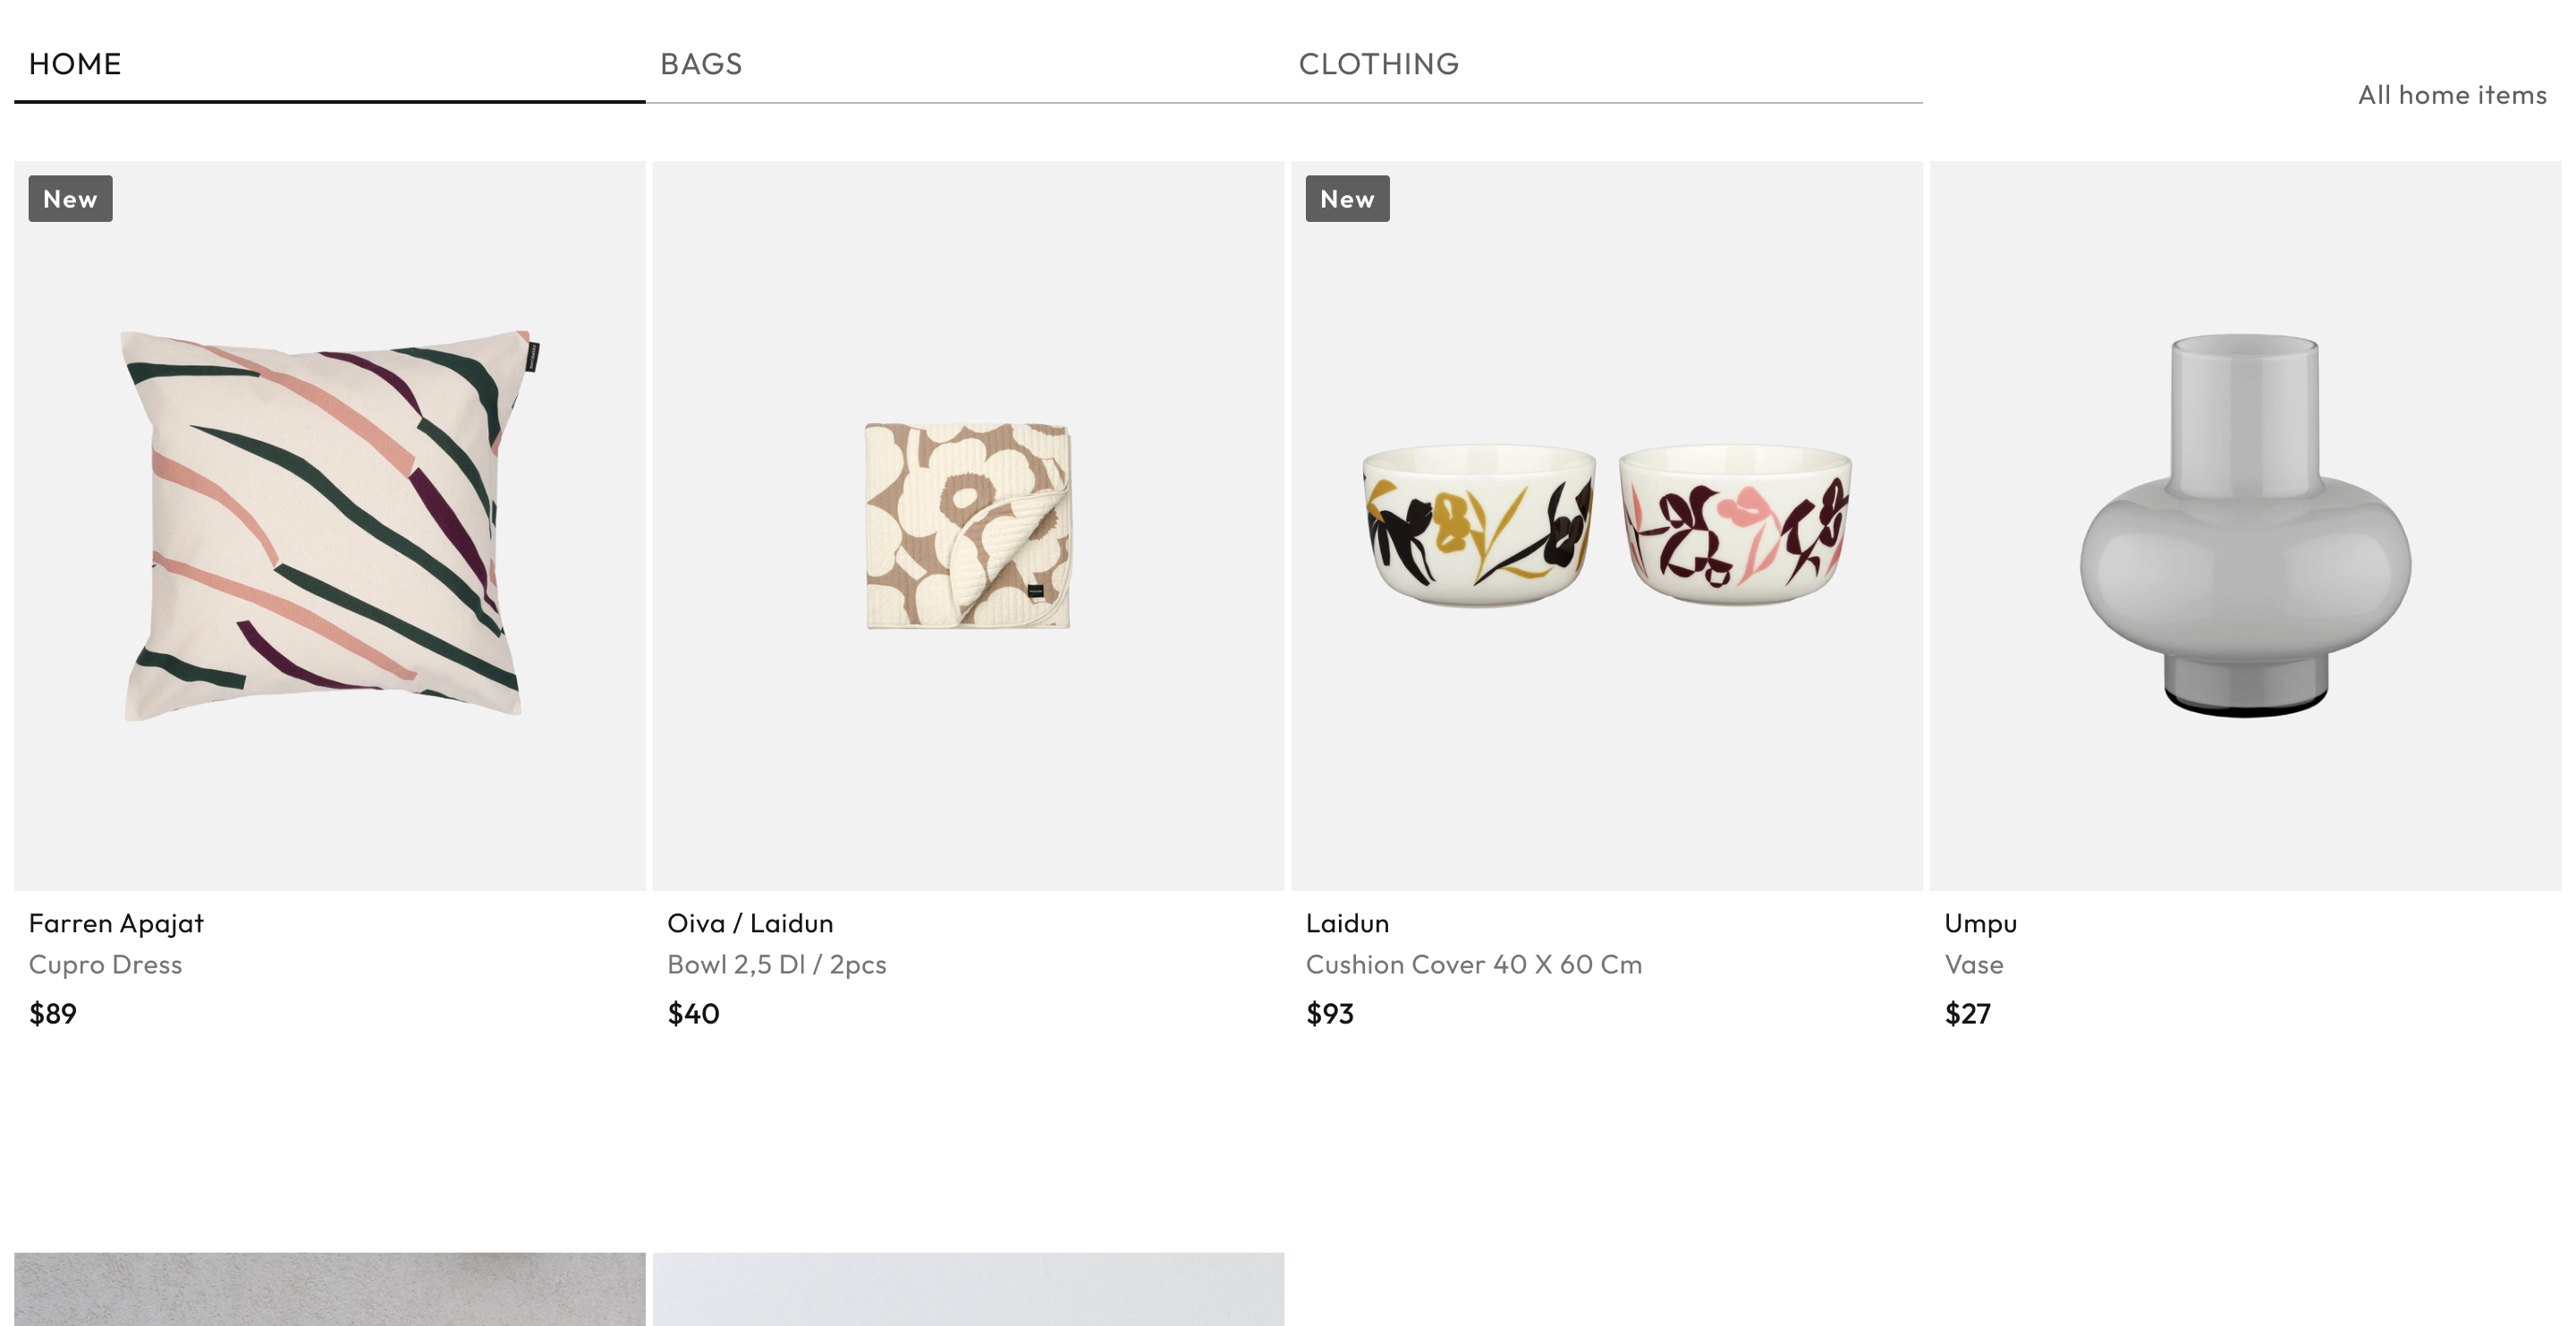
Task: Open the partially visible grey bottom-left product image
Action: point(329,1289)
